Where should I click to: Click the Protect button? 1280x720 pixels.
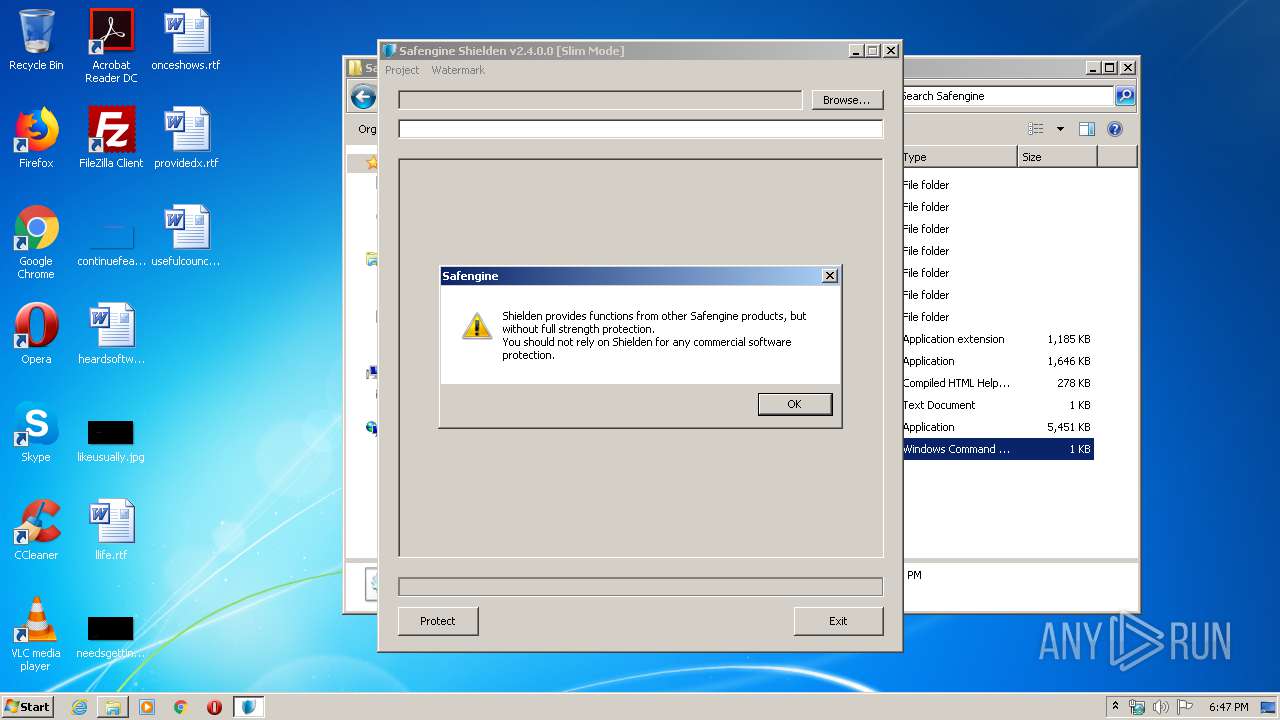(x=438, y=621)
